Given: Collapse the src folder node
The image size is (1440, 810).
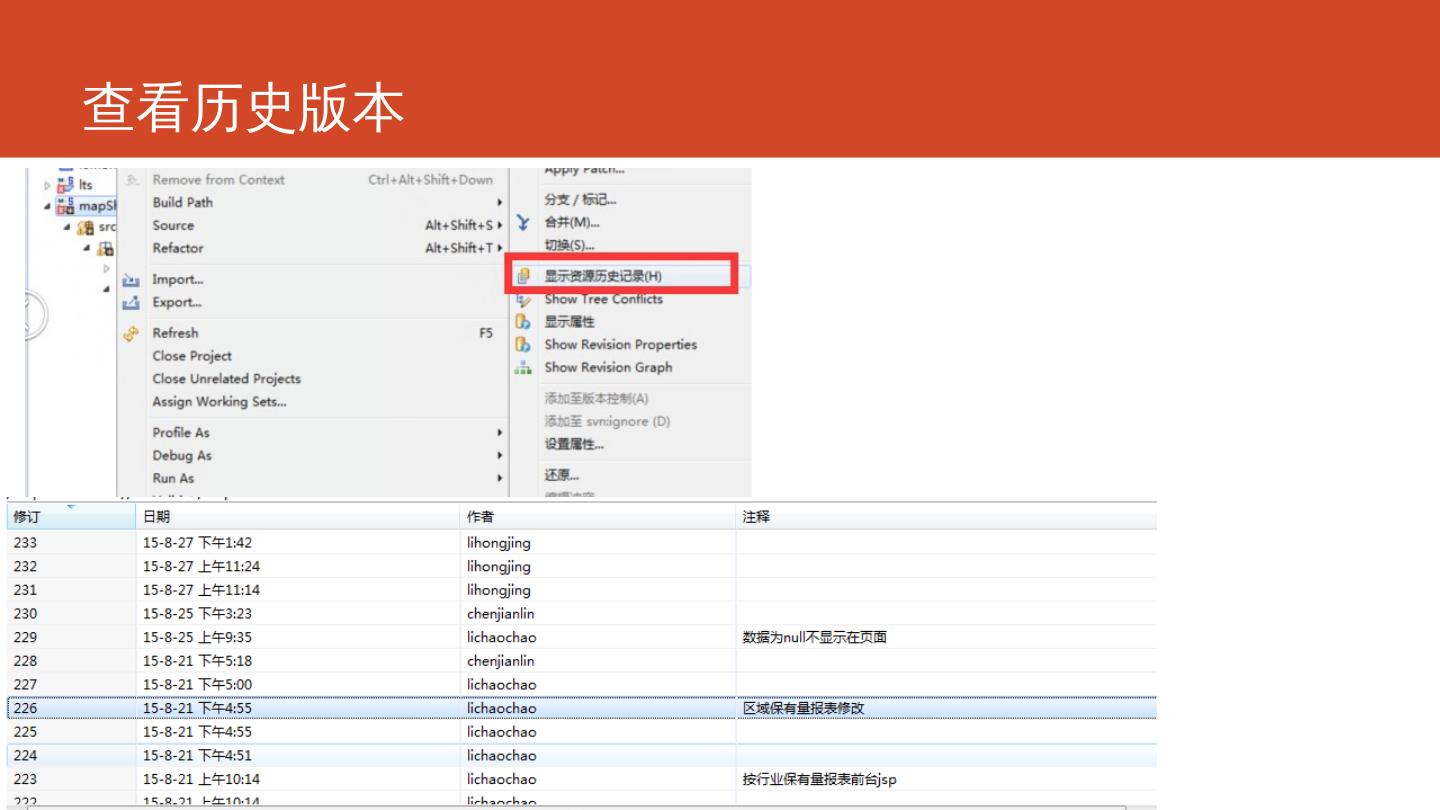Looking at the screenshot, I should (67, 228).
